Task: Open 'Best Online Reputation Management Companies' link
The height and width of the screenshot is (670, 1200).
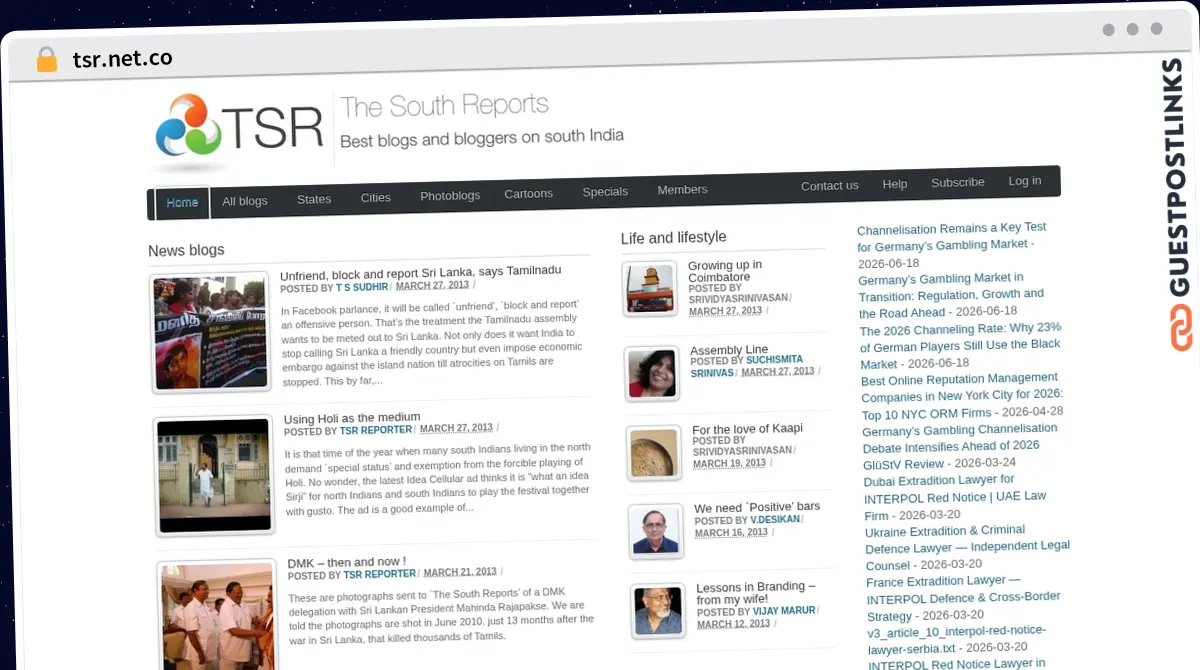Action: [962, 395]
